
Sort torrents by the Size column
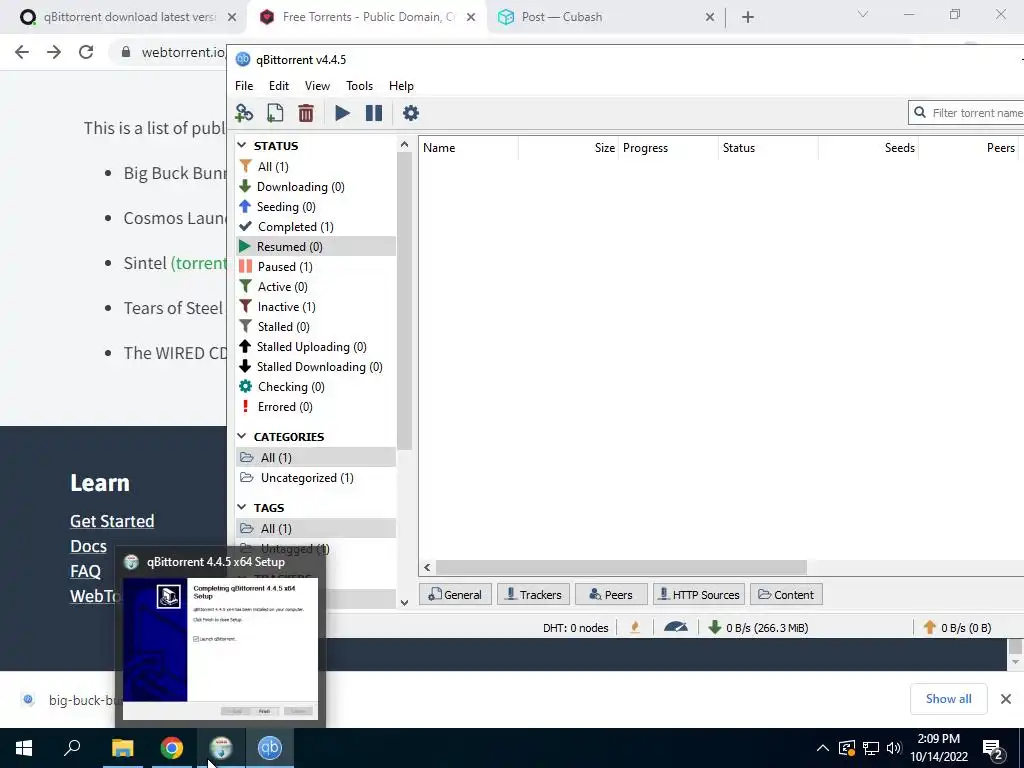(569, 148)
